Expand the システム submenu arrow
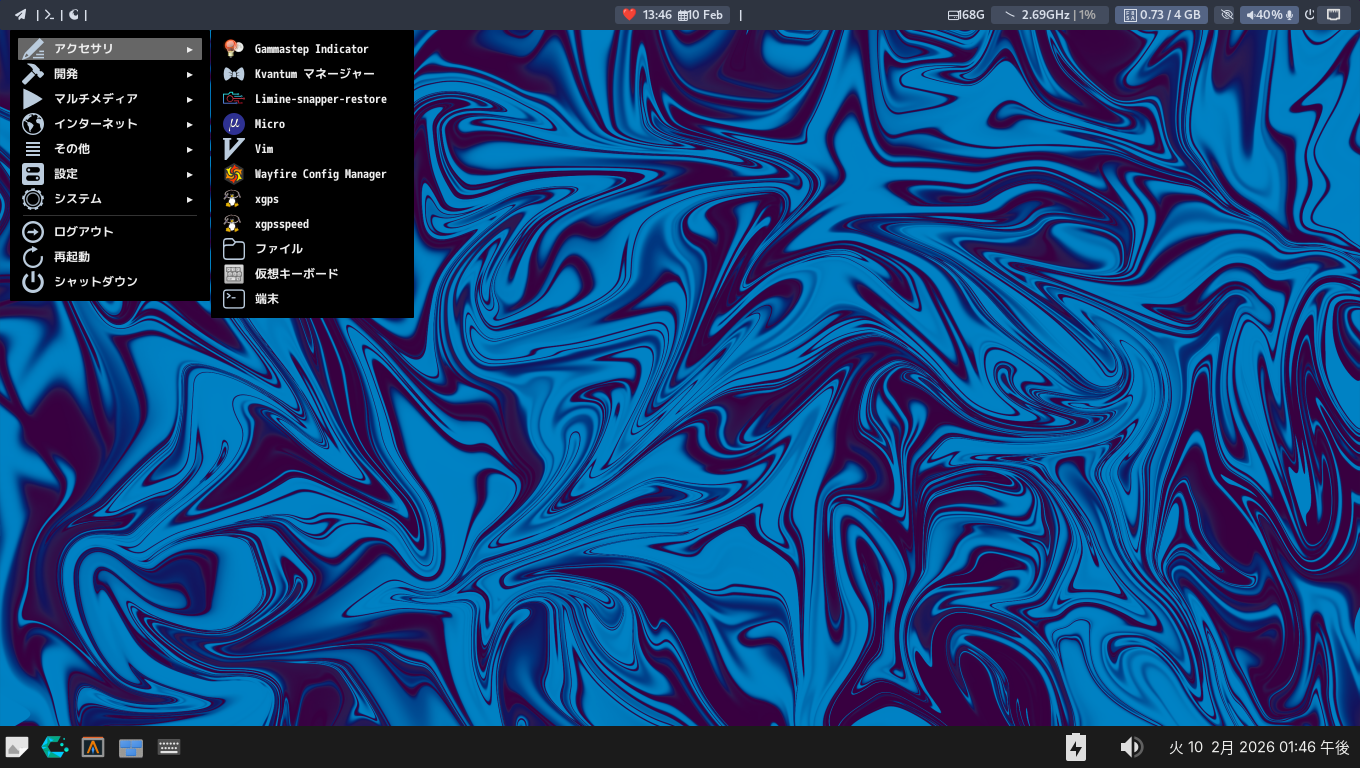This screenshot has height=768, width=1360. [x=190, y=199]
